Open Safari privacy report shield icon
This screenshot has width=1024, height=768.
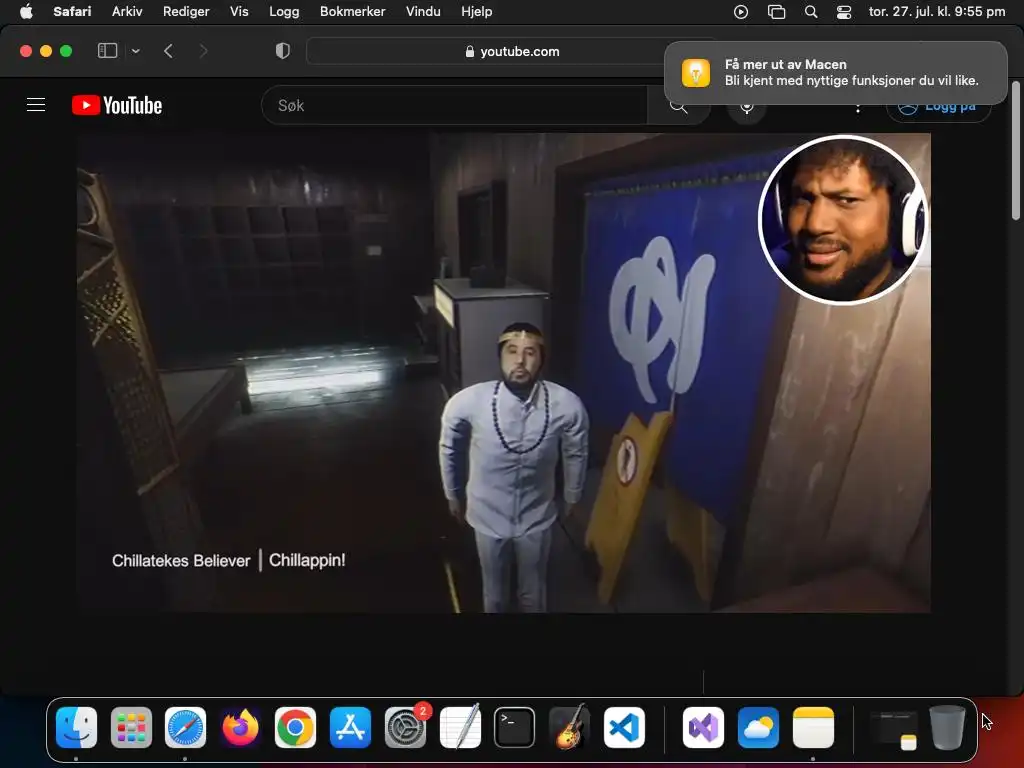point(283,51)
